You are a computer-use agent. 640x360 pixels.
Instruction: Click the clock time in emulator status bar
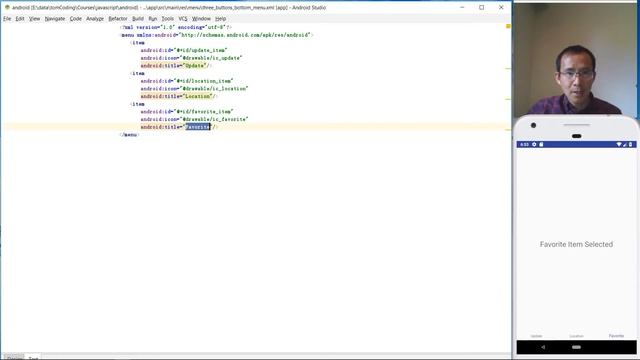[x=524, y=144]
